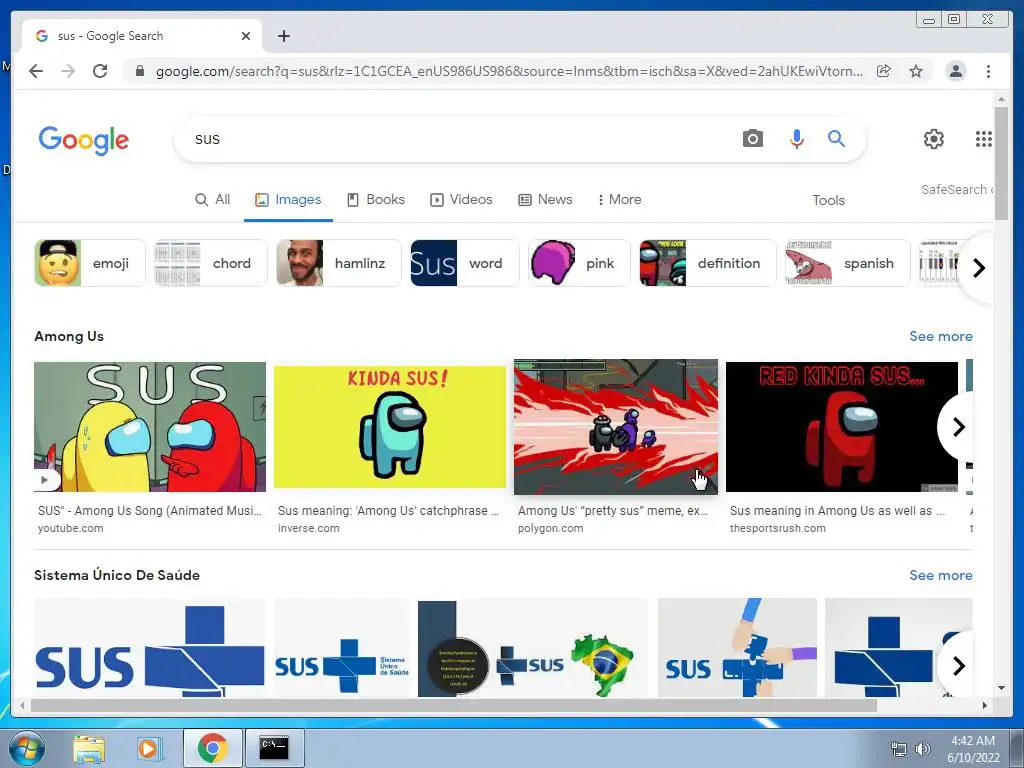This screenshot has width=1024, height=768.
Task: Select the Images tab
Action: tap(288, 200)
